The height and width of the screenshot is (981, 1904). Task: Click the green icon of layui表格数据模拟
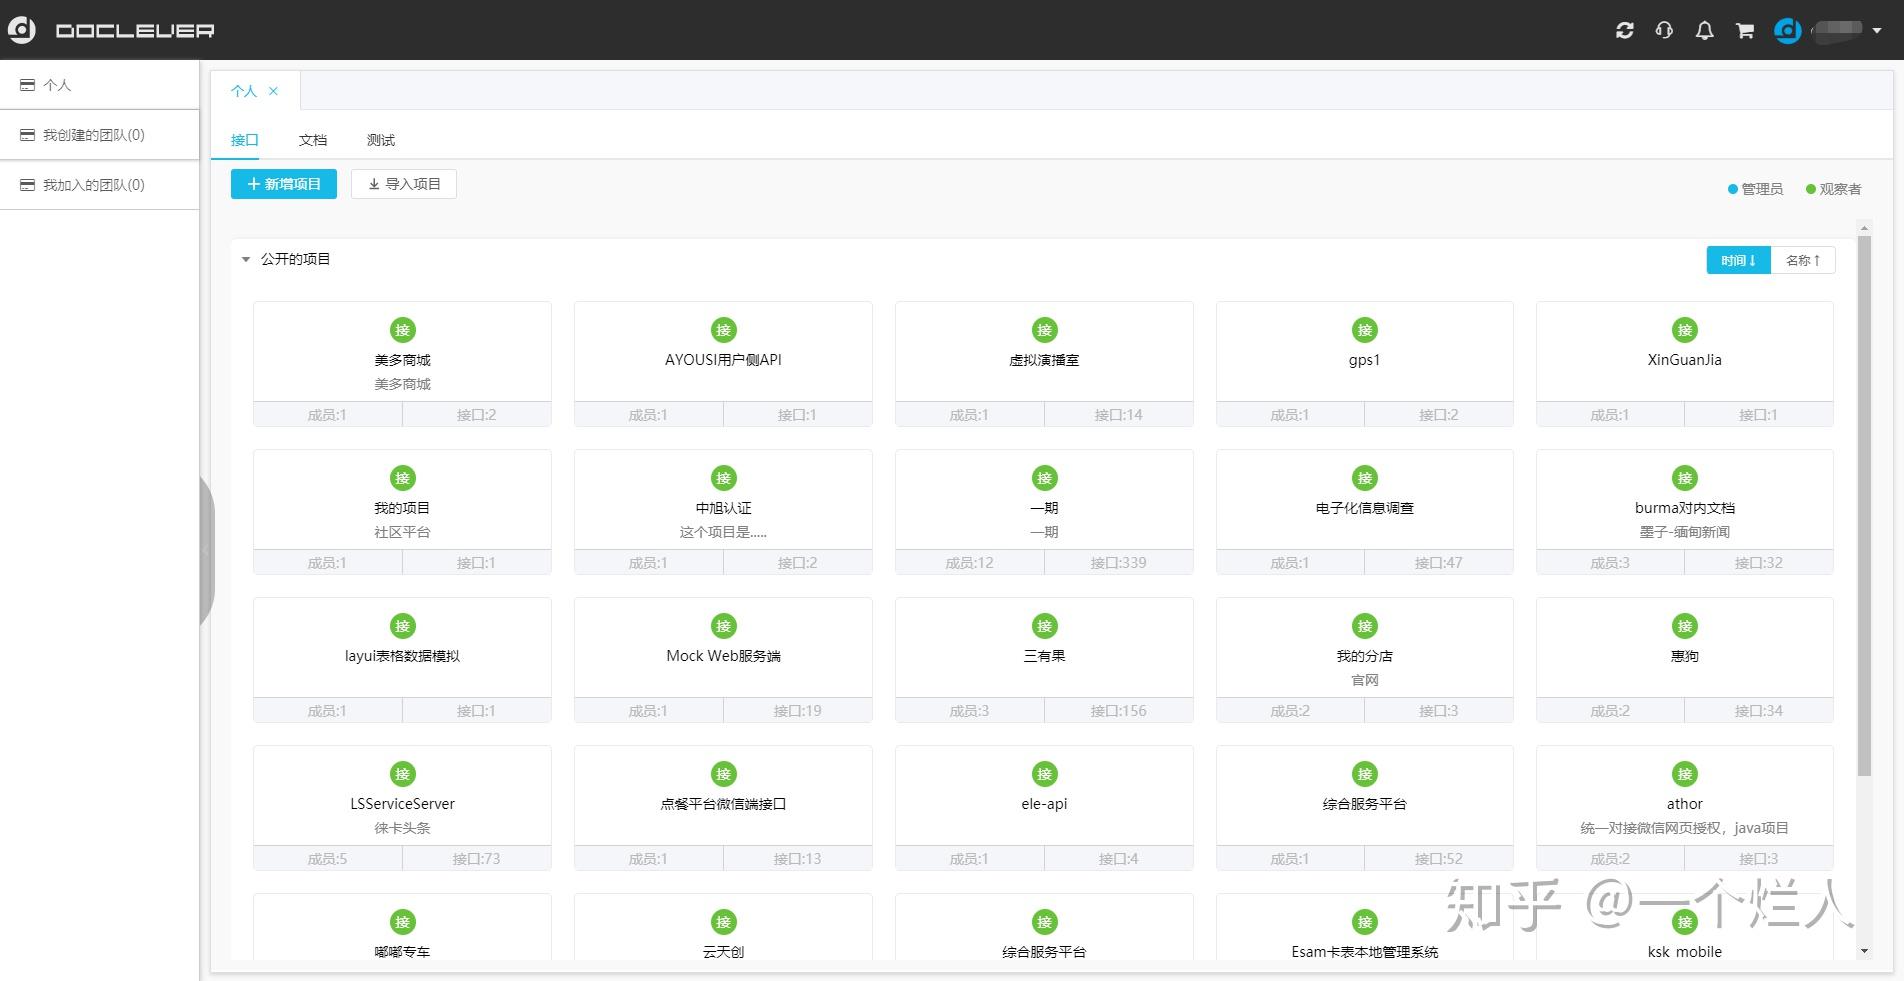tap(402, 626)
